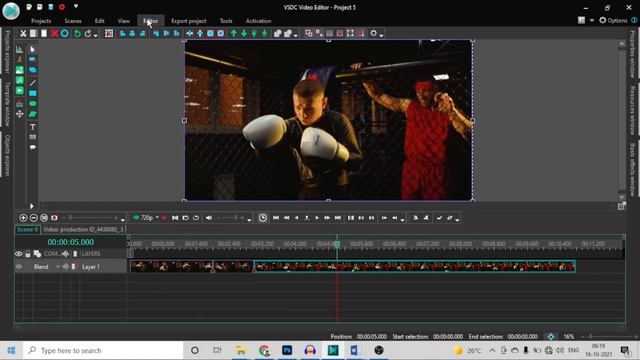The width and height of the screenshot is (640, 360).
Task: Add an image object
Action: click(x=20, y=70)
